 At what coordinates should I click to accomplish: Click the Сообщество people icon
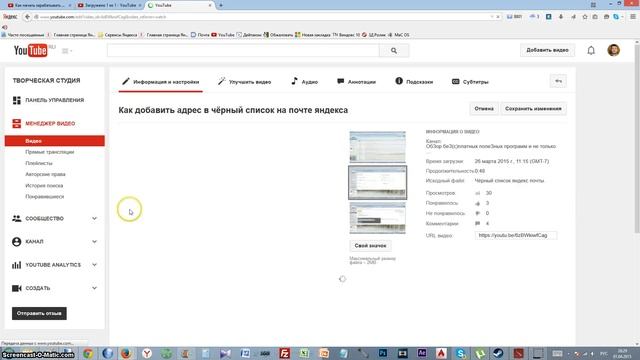click(x=16, y=218)
